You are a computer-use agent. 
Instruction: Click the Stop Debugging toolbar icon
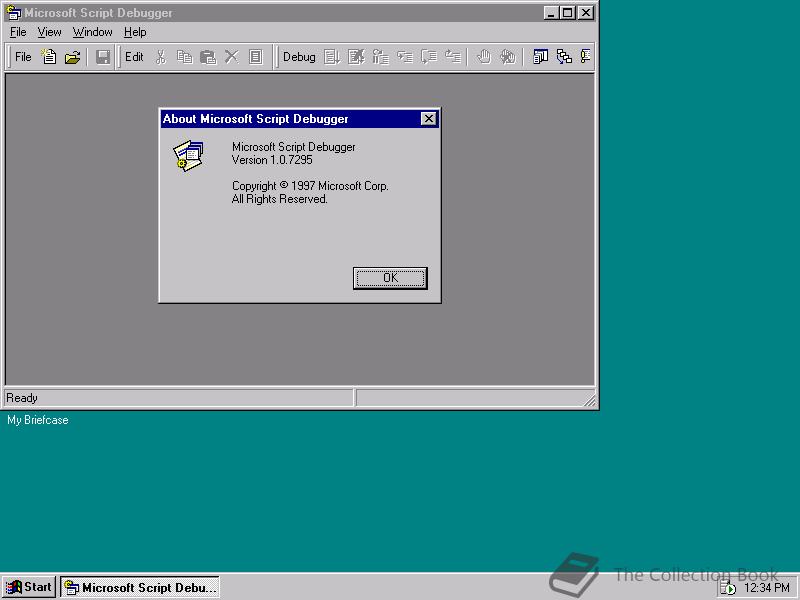coord(356,57)
